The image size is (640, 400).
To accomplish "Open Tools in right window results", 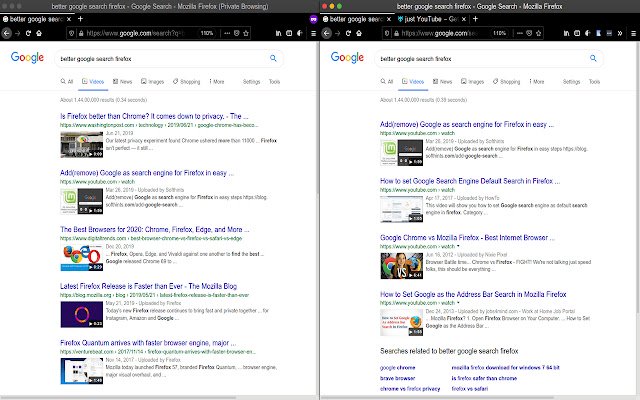I will [594, 82].
